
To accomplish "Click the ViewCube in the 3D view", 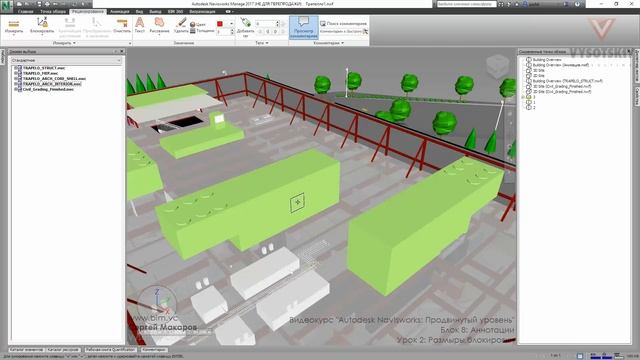I will click(x=498, y=67).
